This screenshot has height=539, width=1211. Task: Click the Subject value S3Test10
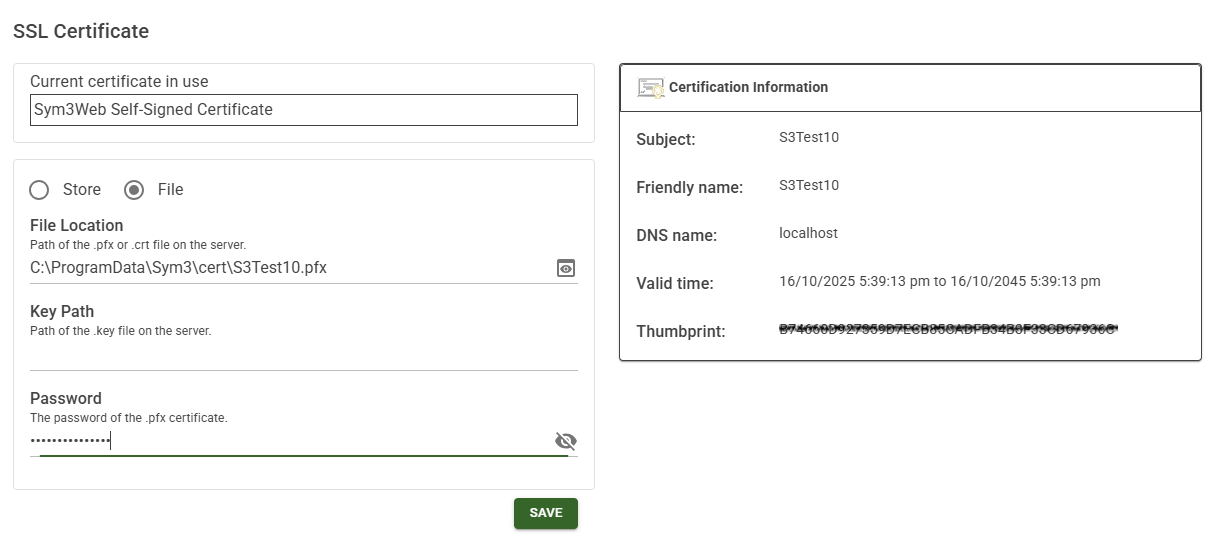809,138
